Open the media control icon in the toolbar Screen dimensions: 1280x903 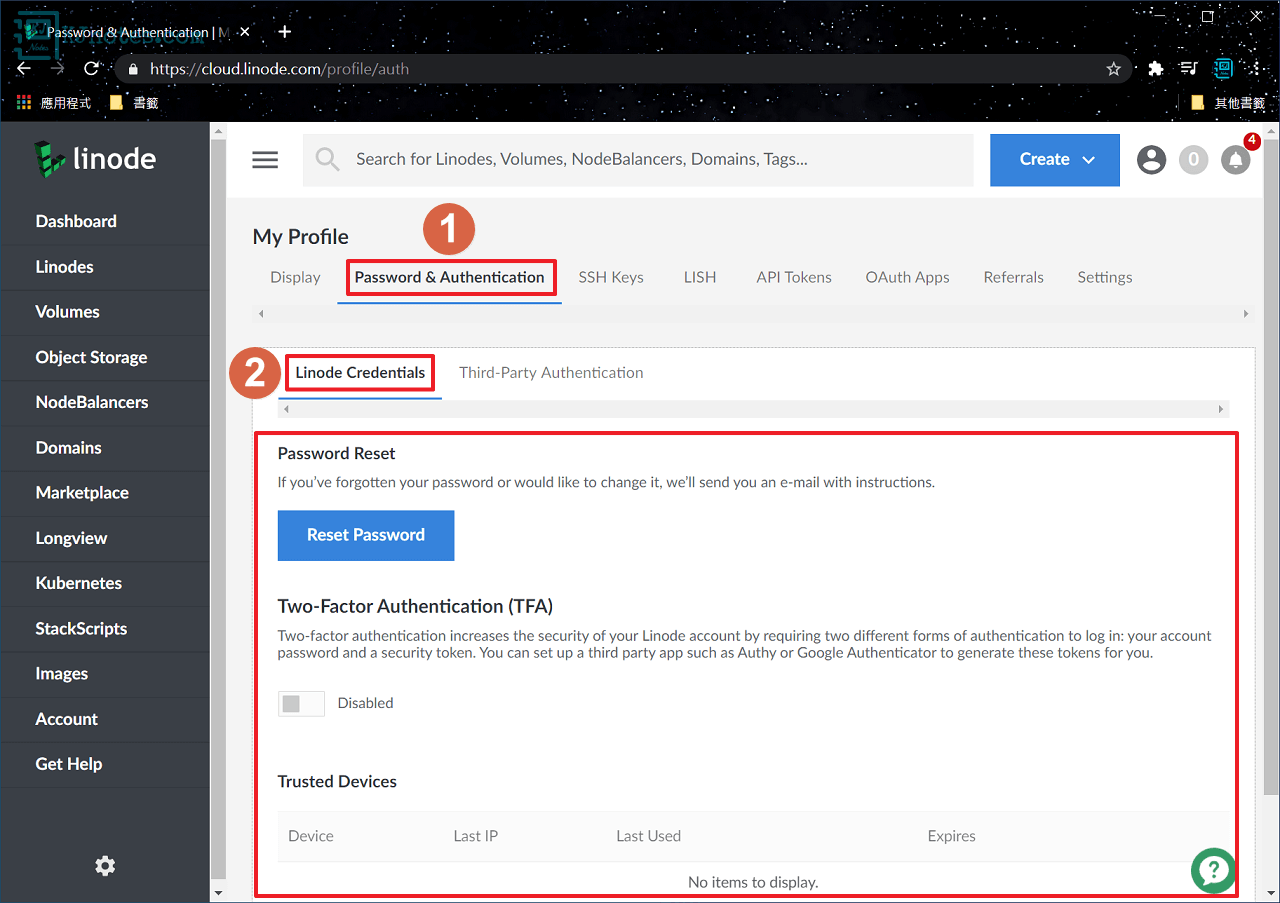pos(1189,69)
